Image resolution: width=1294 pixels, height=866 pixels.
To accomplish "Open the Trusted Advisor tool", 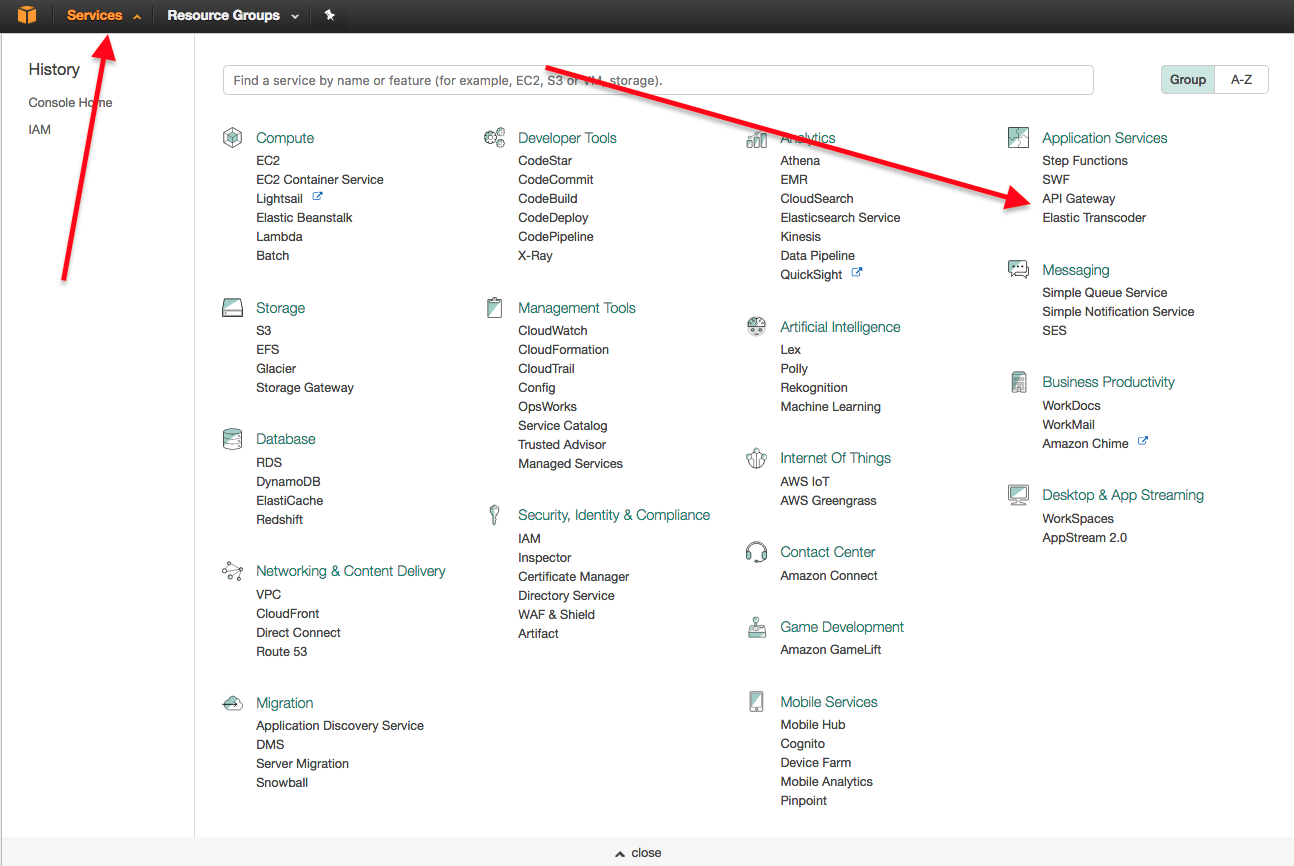I will pos(562,445).
